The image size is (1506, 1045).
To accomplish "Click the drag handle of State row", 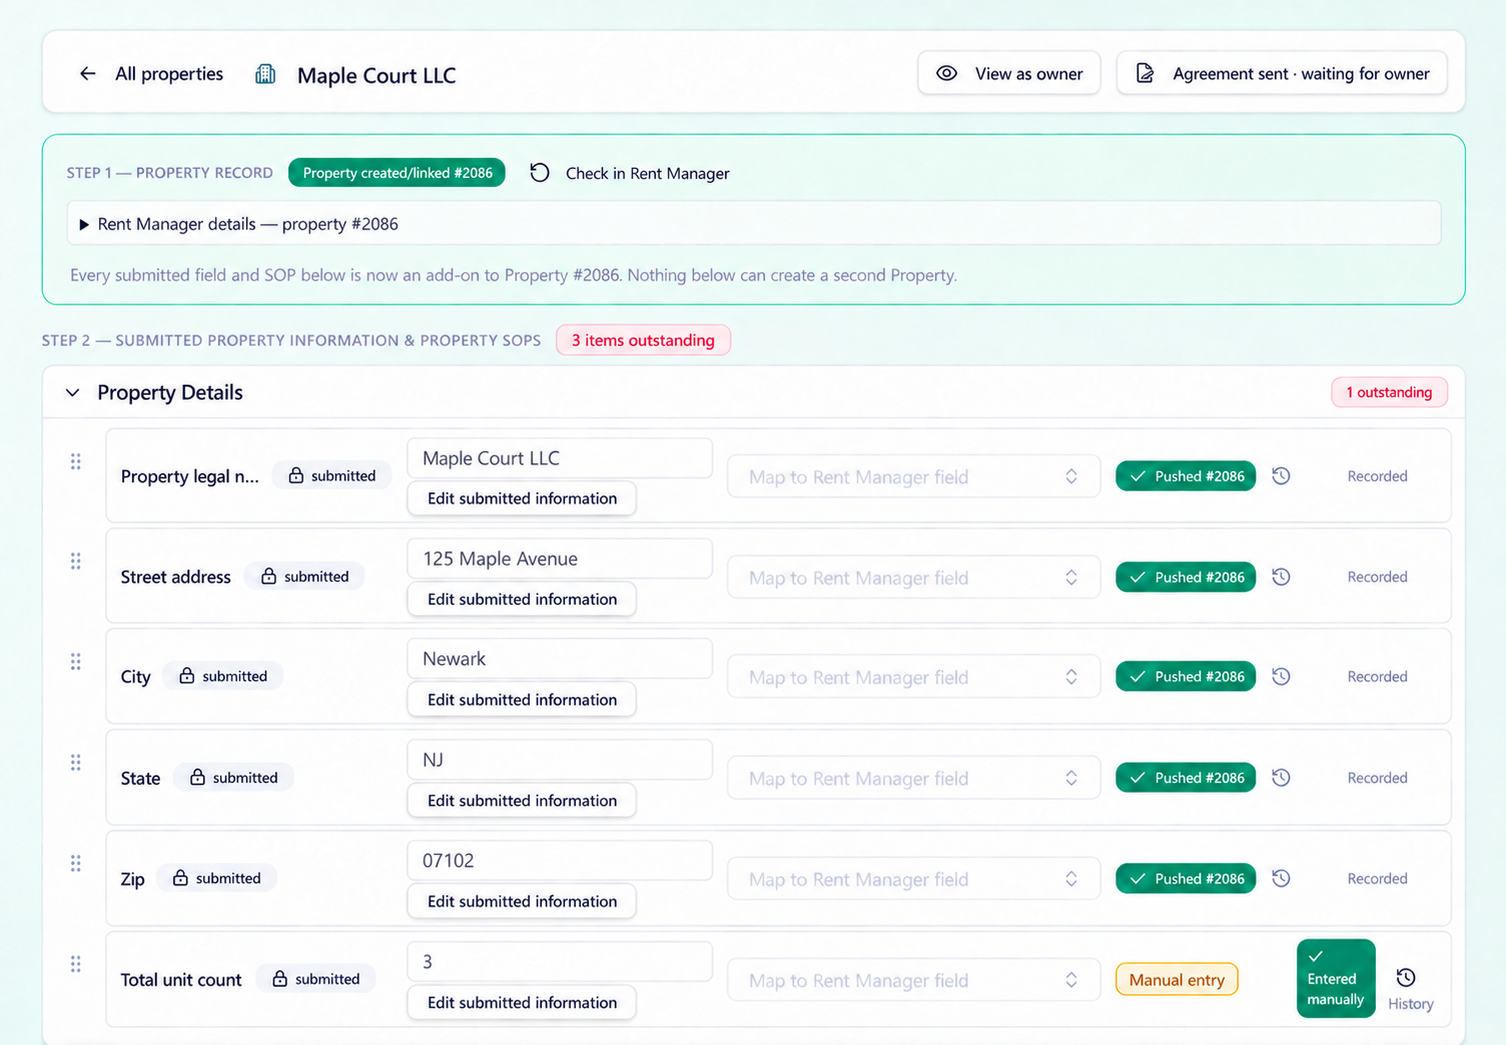I will pos(76,763).
